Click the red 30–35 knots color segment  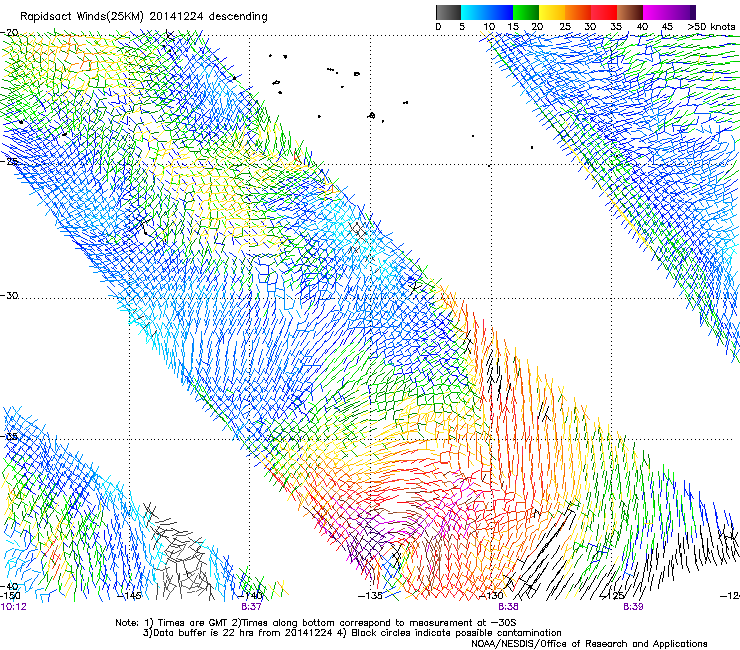604,12
